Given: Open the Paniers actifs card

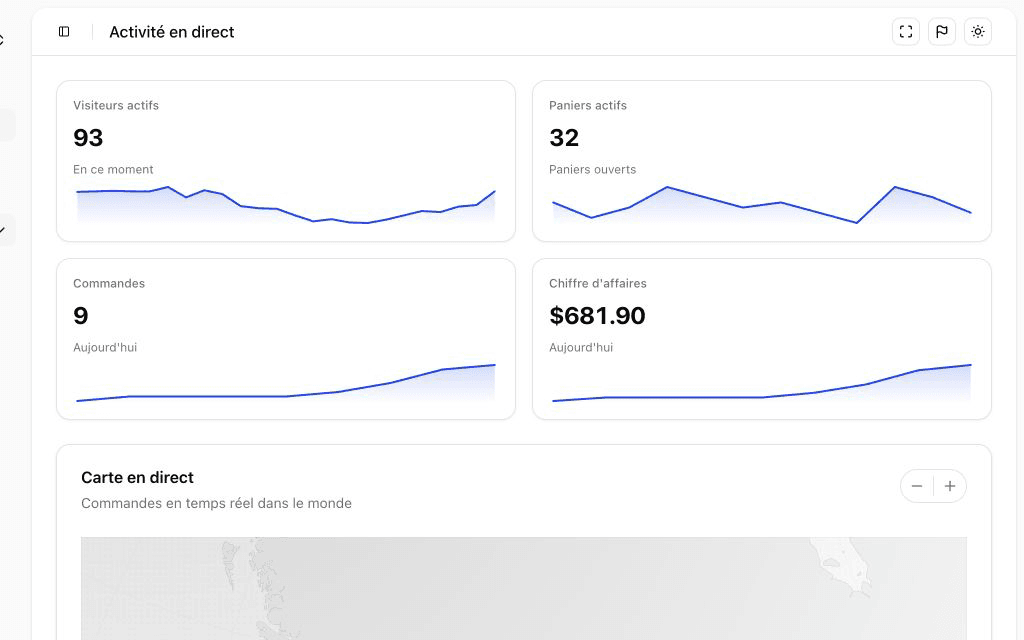Looking at the screenshot, I should [762, 161].
